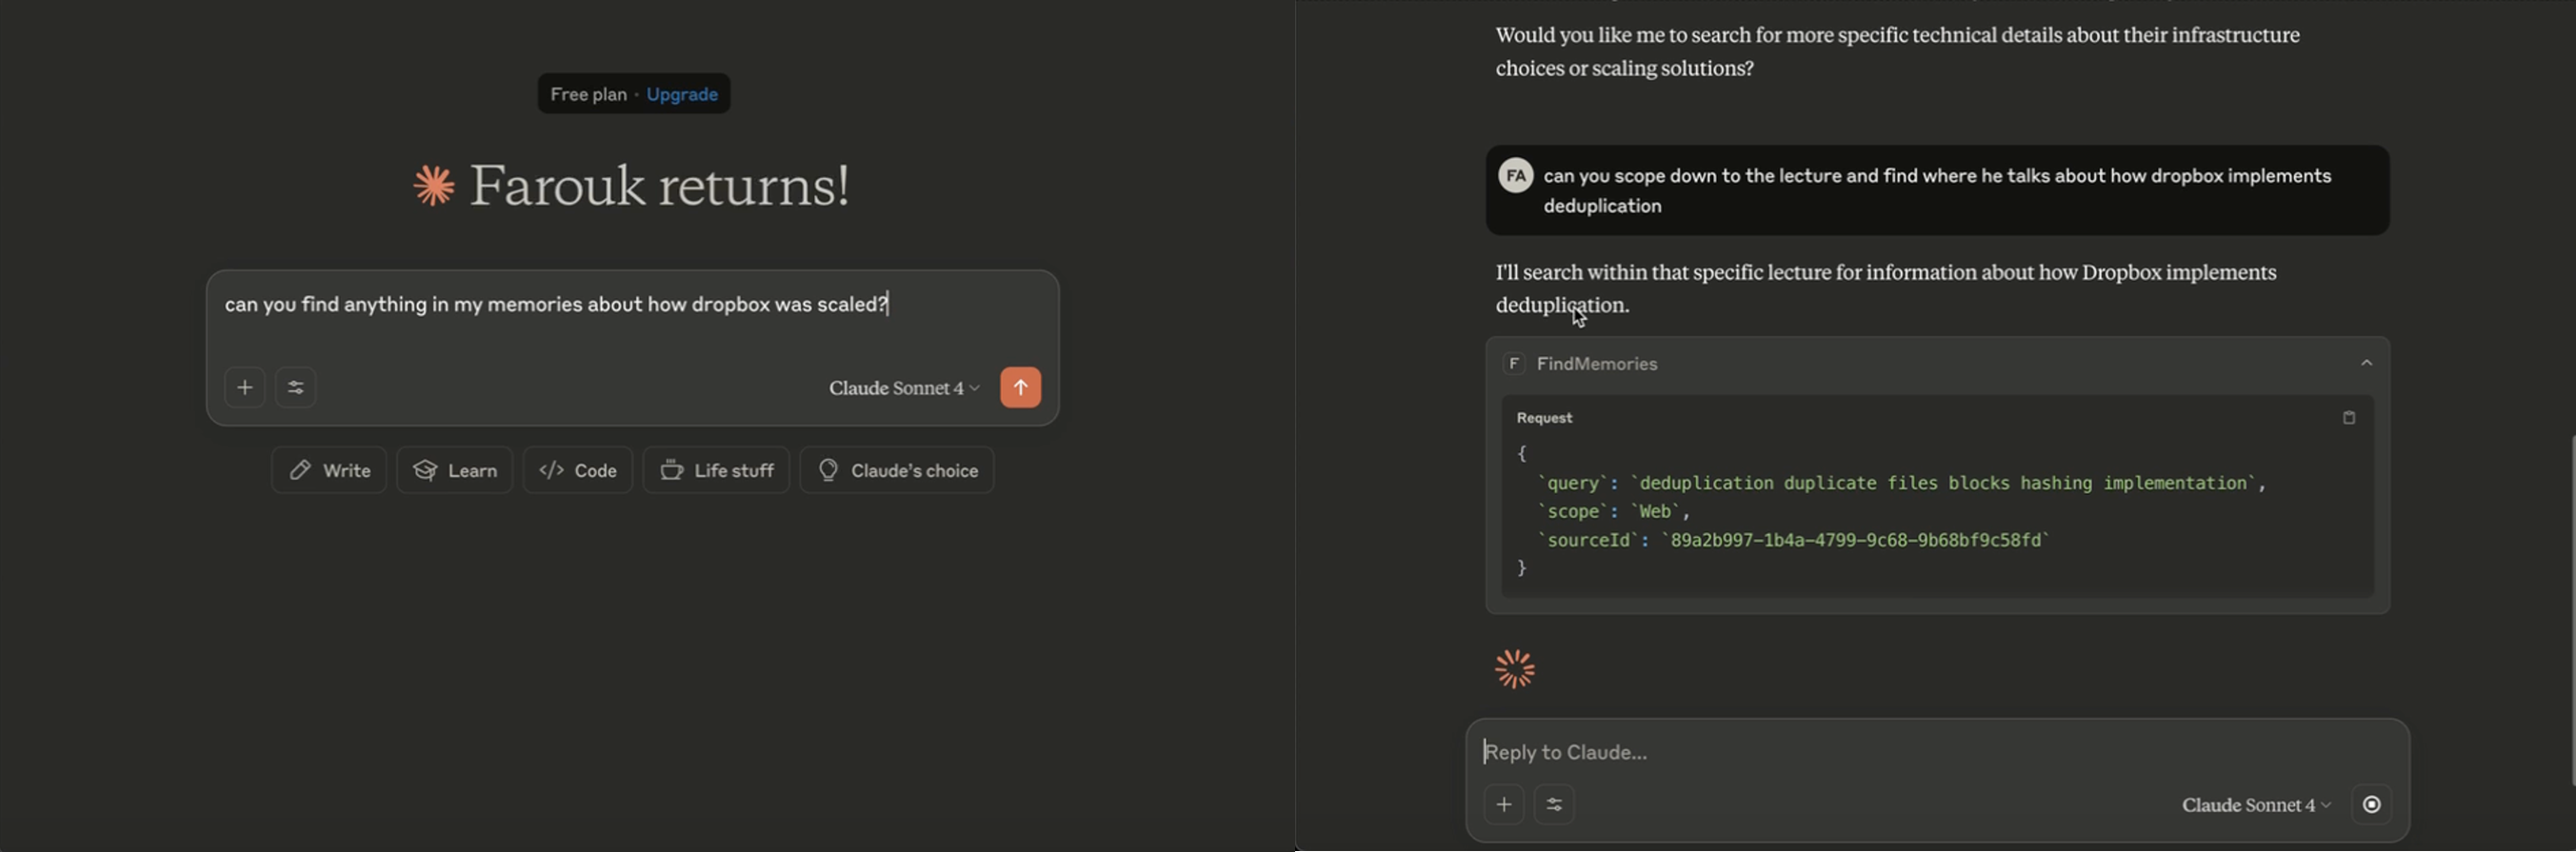This screenshot has width=2576, height=852.
Task: Click the user message about dropbox deduplication
Action: pyautogui.click(x=1937, y=191)
